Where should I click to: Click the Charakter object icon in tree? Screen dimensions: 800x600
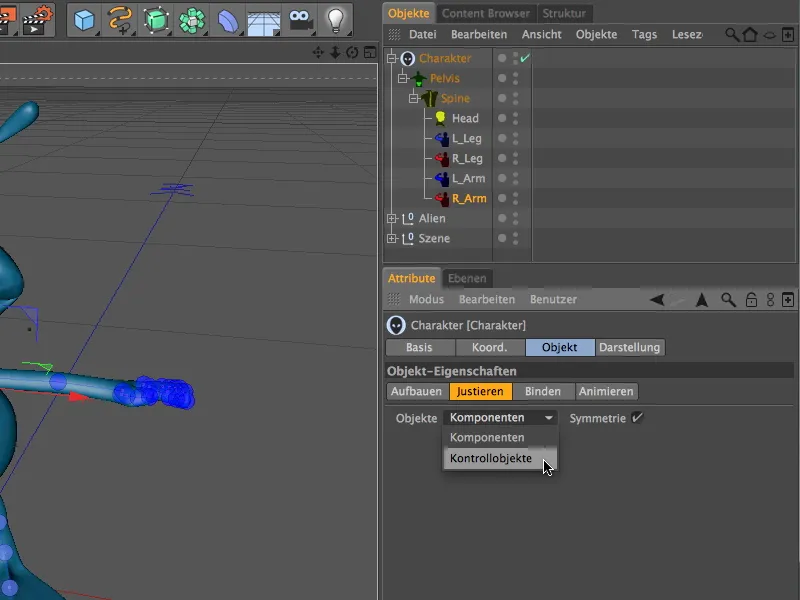pyautogui.click(x=408, y=59)
